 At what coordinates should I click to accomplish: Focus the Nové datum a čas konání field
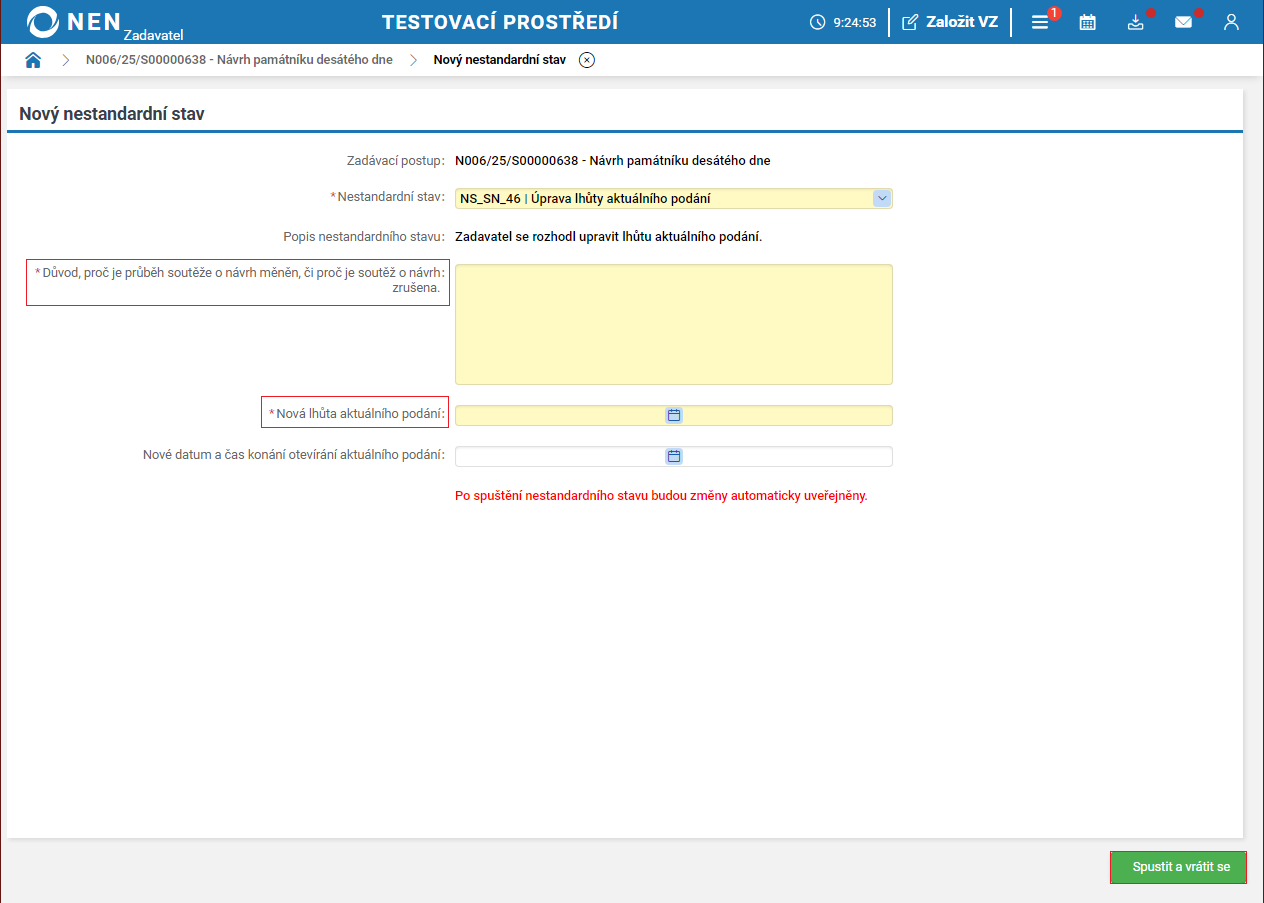pos(674,456)
